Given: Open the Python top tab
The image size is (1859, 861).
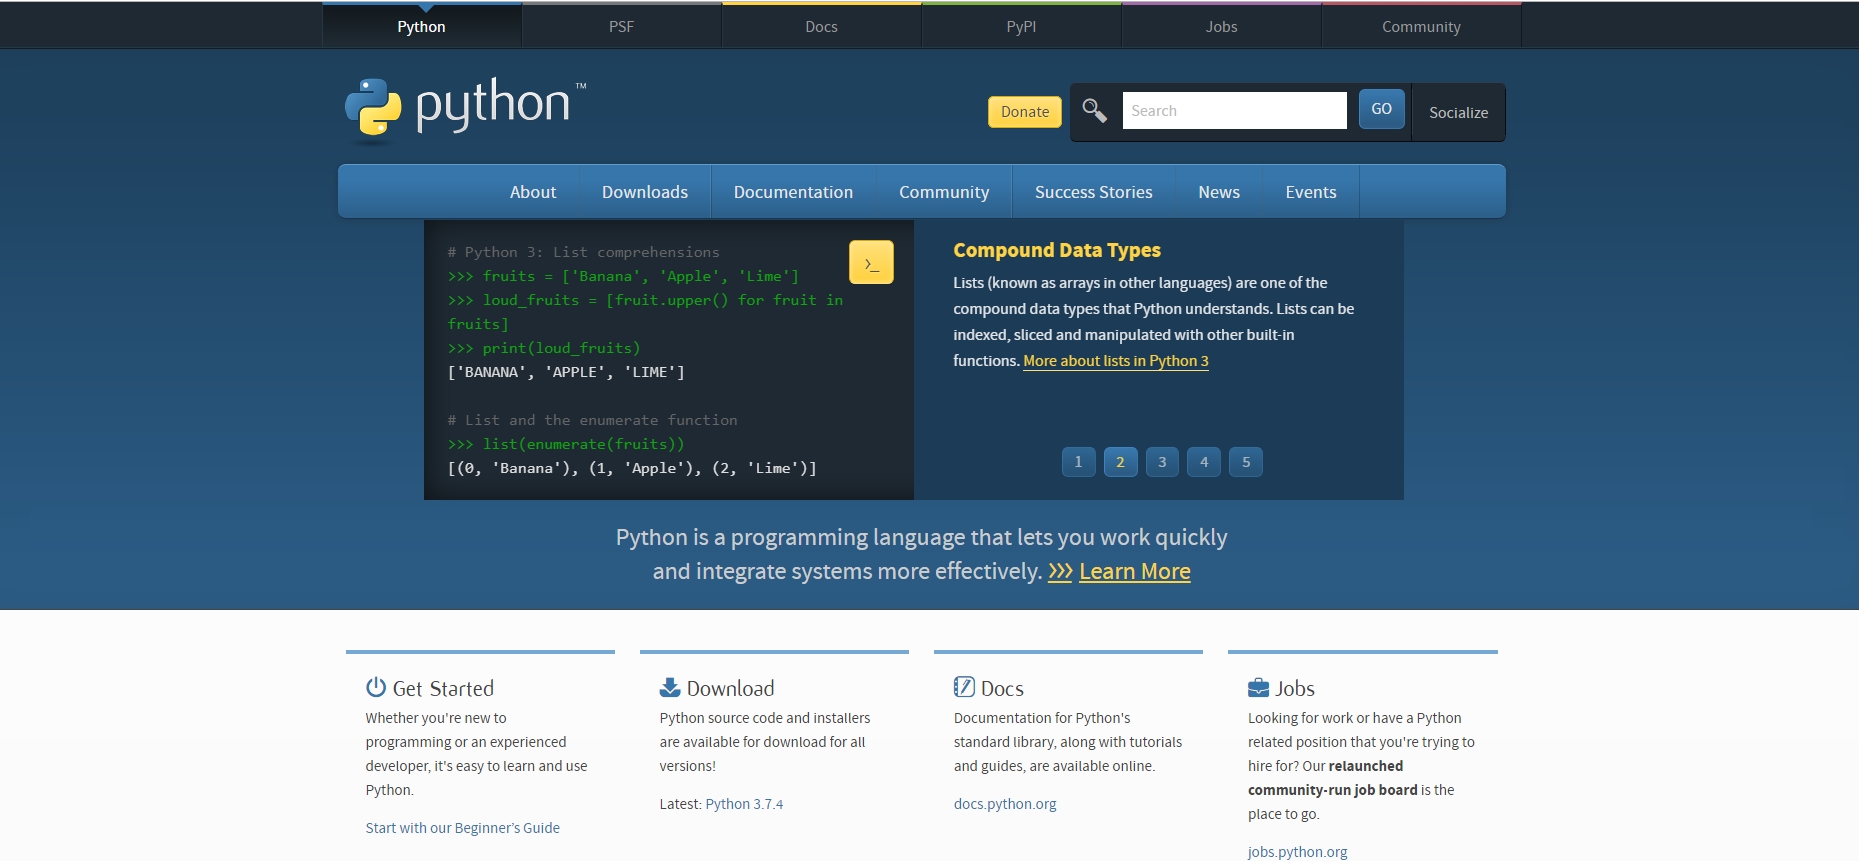Looking at the screenshot, I should 421,26.
